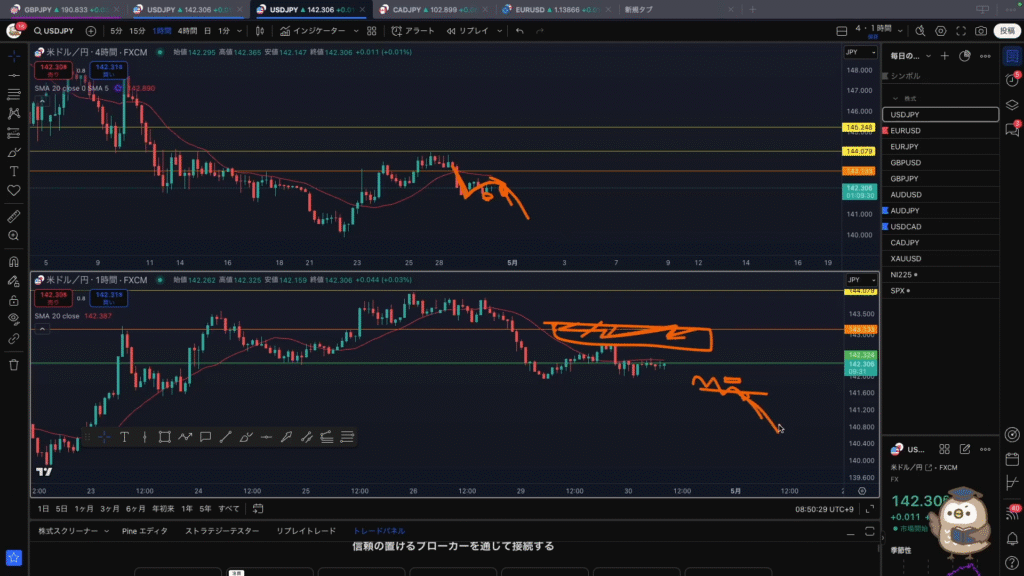This screenshot has height=576, width=1024.
Task: Take a chart snapshot with camera icon
Action: coord(981,31)
